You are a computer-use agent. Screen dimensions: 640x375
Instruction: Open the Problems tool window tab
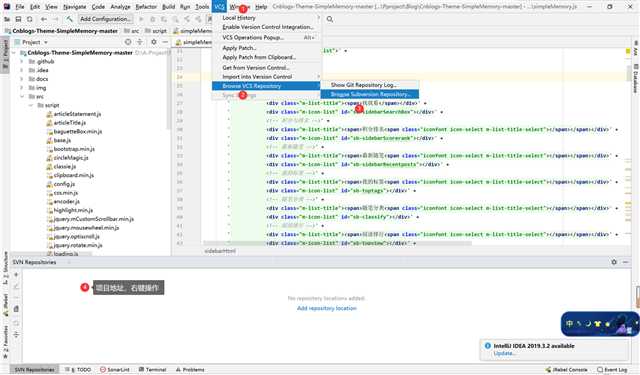[x=190, y=370]
